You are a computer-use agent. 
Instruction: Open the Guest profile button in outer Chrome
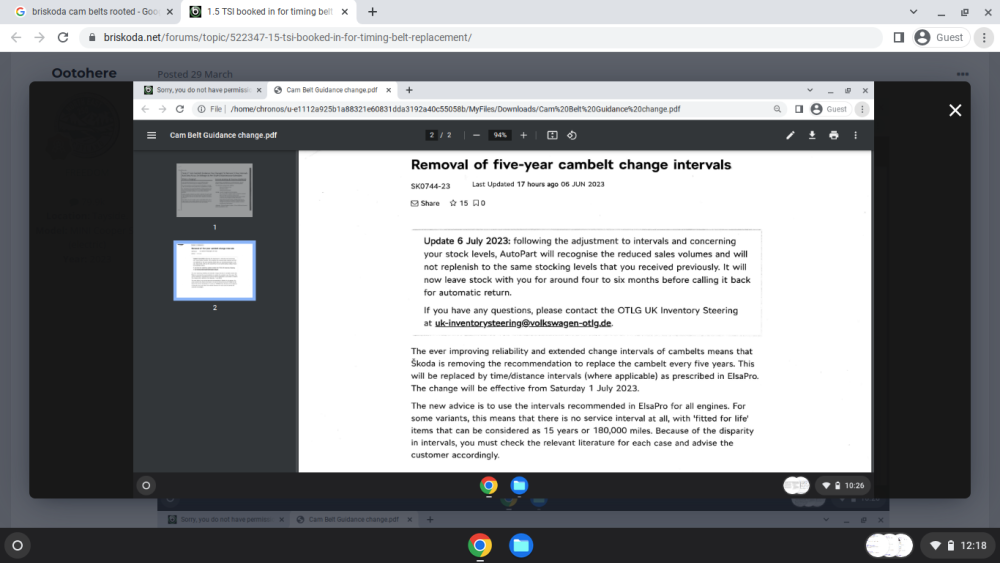[939, 38]
